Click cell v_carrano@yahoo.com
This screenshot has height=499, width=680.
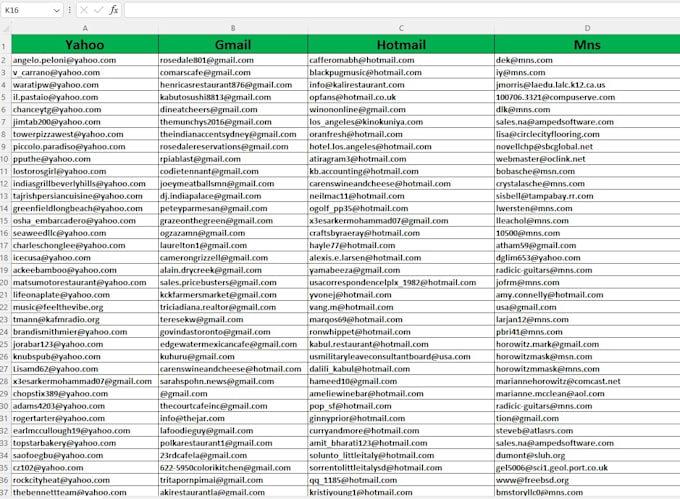tap(85, 72)
